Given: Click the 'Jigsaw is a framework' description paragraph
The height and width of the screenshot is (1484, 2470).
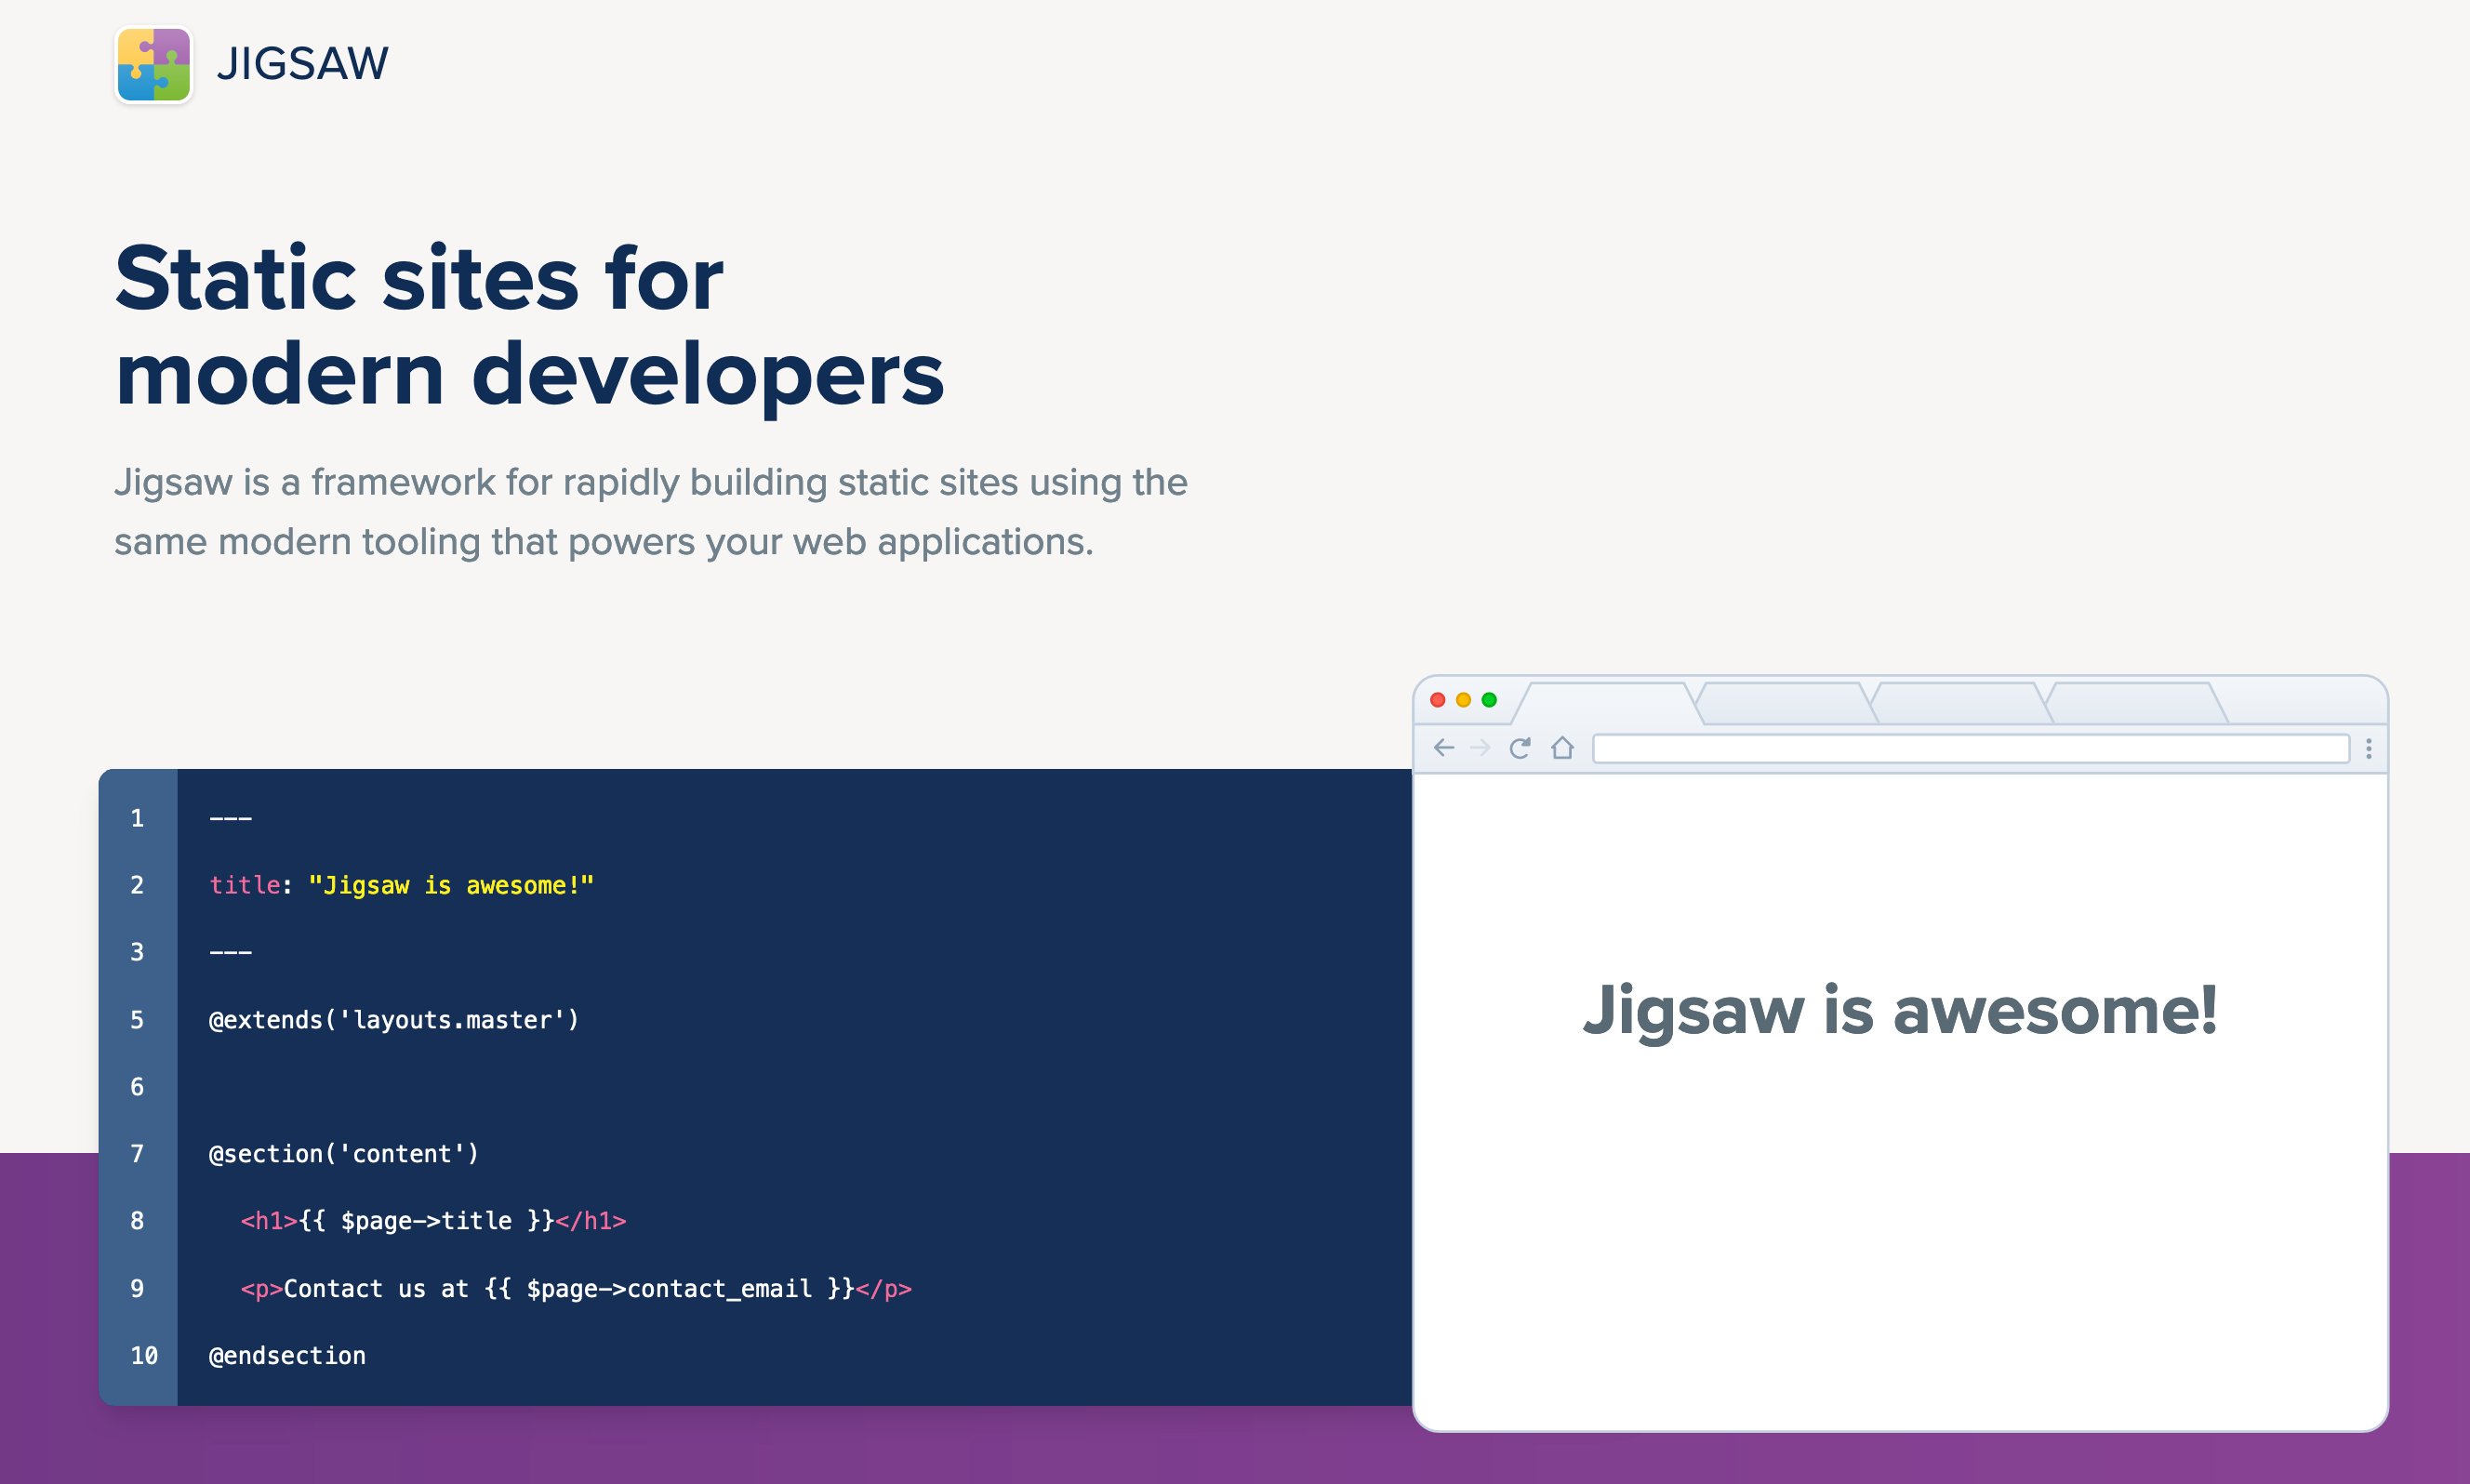Looking at the screenshot, I should (651, 512).
